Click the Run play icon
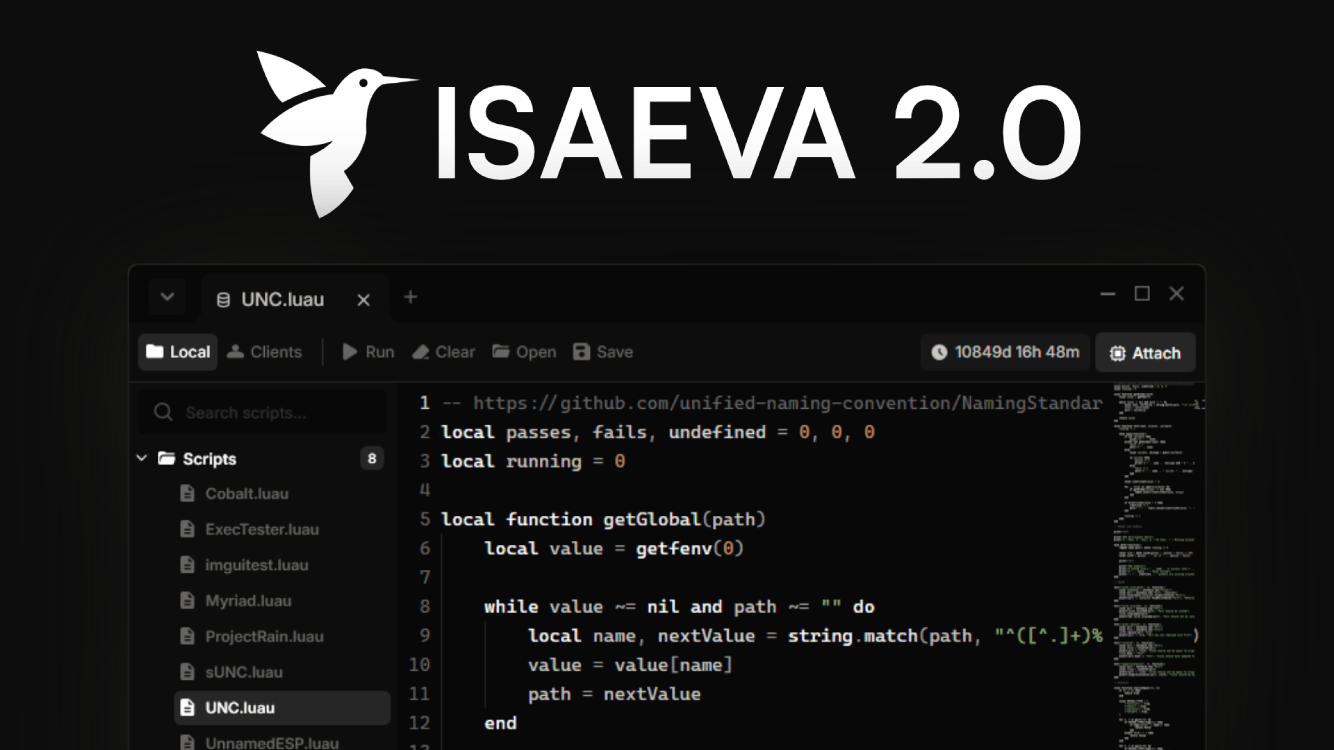 (350, 352)
